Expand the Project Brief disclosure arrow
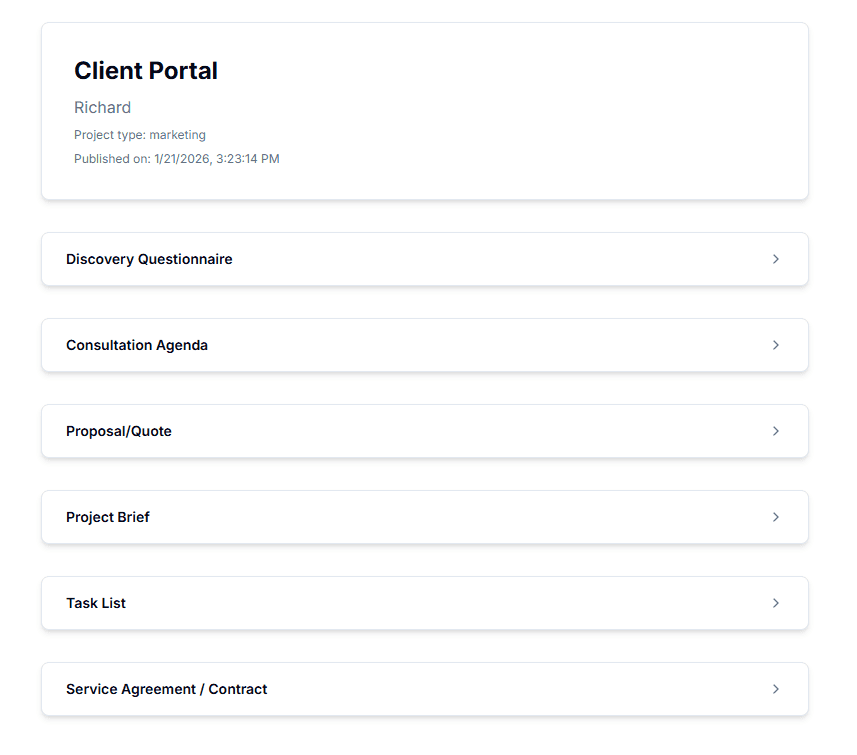Image resolution: width=857 pixels, height=755 pixels. click(x=776, y=517)
